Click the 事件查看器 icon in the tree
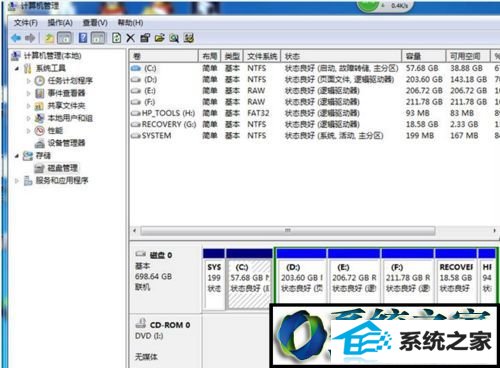Image resolution: width=500 pixels, height=368 pixels. (x=40, y=93)
